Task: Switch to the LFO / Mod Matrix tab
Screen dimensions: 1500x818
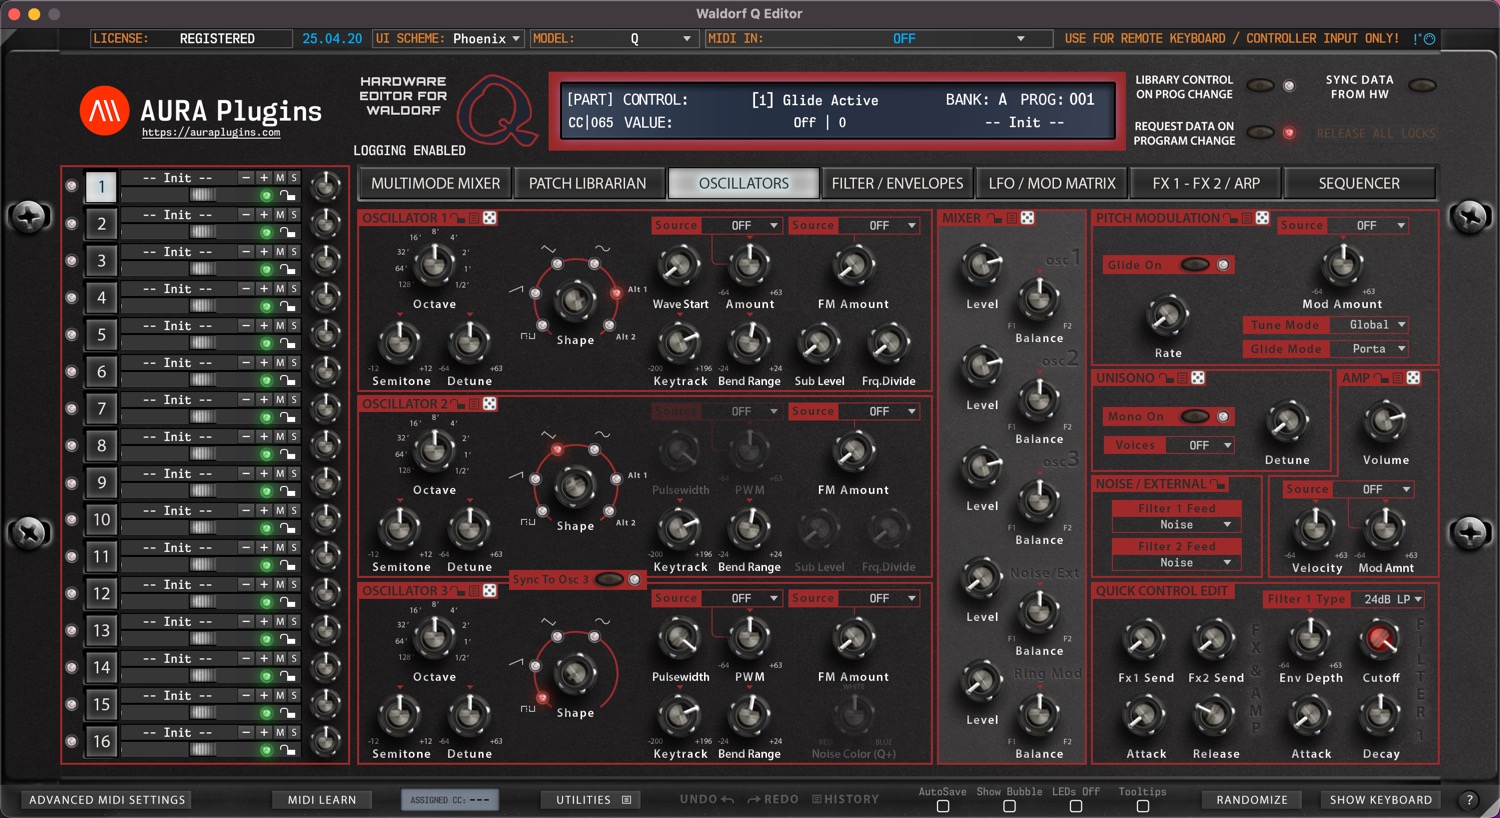Action: click(1051, 183)
